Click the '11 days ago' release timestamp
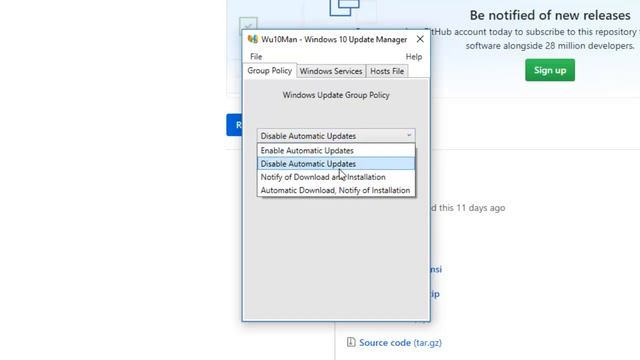This screenshot has width=640, height=360. pyautogui.click(x=480, y=208)
